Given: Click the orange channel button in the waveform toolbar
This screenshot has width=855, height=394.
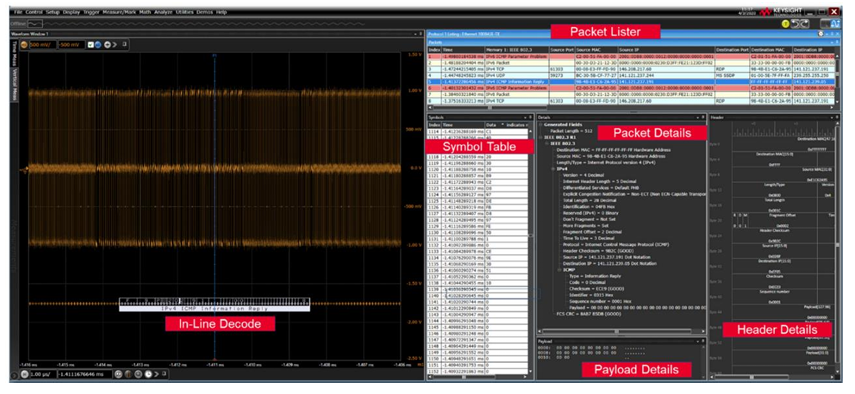Looking at the screenshot, I should click(24, 44).
